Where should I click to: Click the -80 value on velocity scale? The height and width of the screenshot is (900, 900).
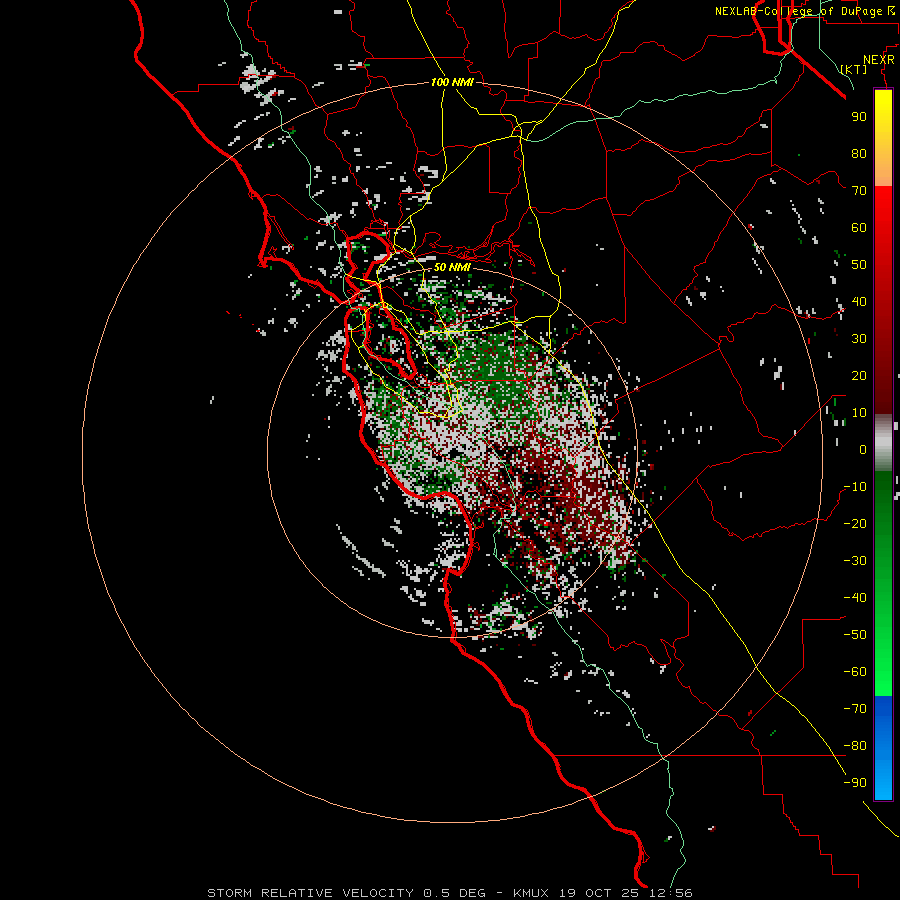(855, 746)
